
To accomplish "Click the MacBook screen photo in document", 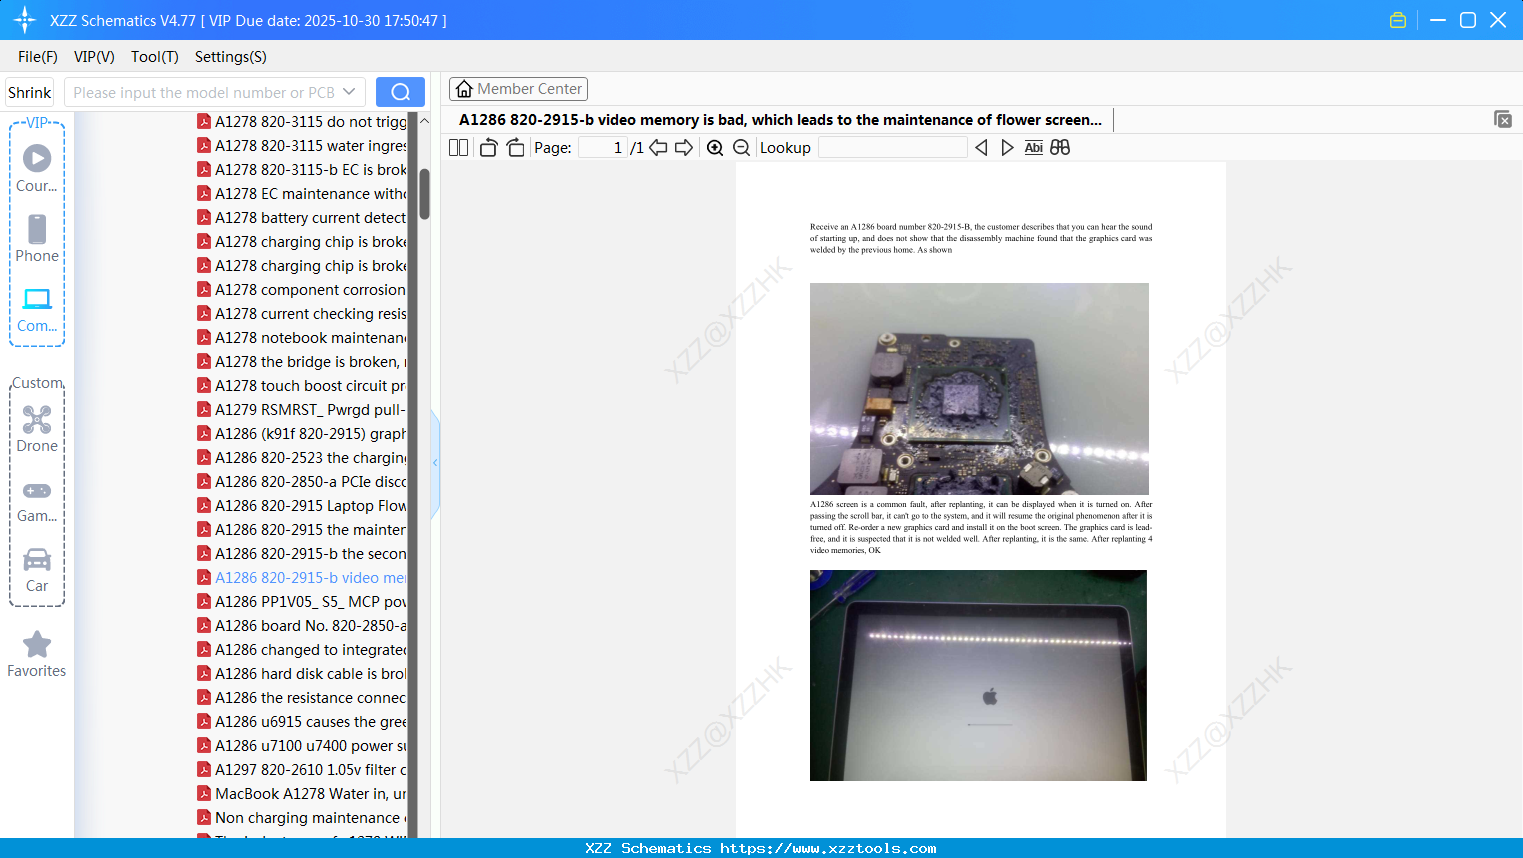I will click(x=978, y=675).
